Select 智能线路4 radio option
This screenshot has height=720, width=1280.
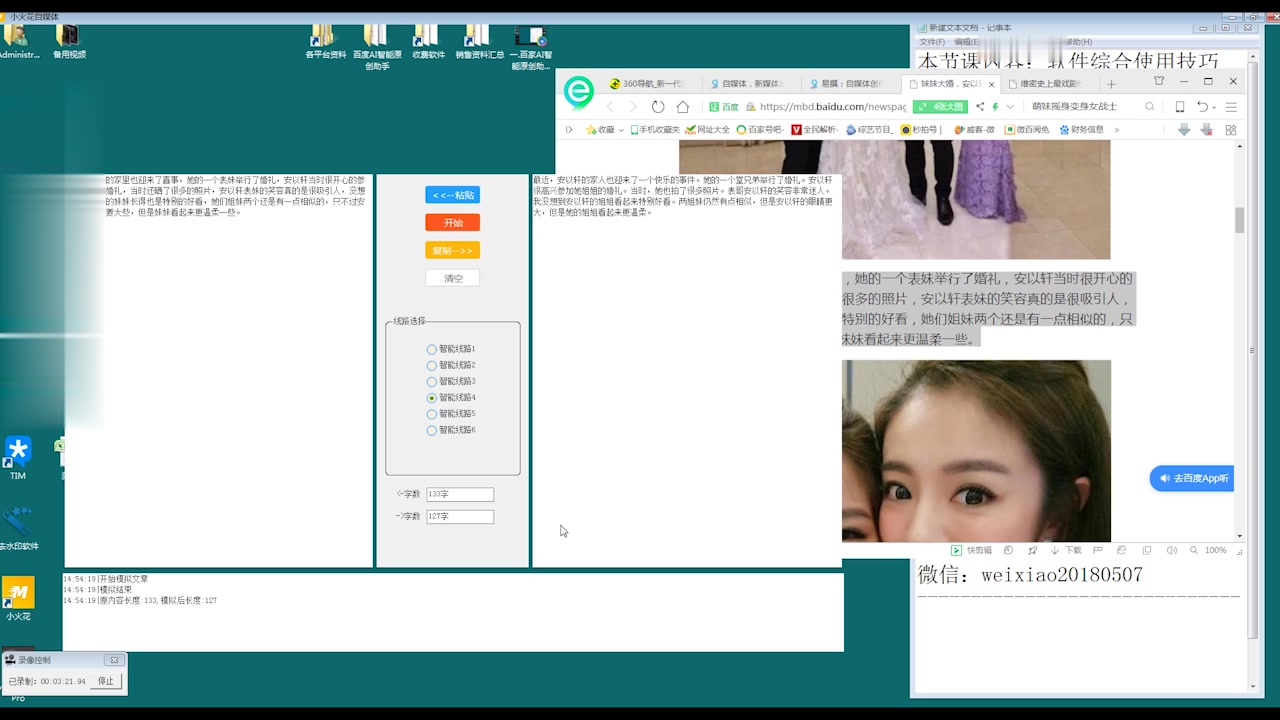pos(451,398)
